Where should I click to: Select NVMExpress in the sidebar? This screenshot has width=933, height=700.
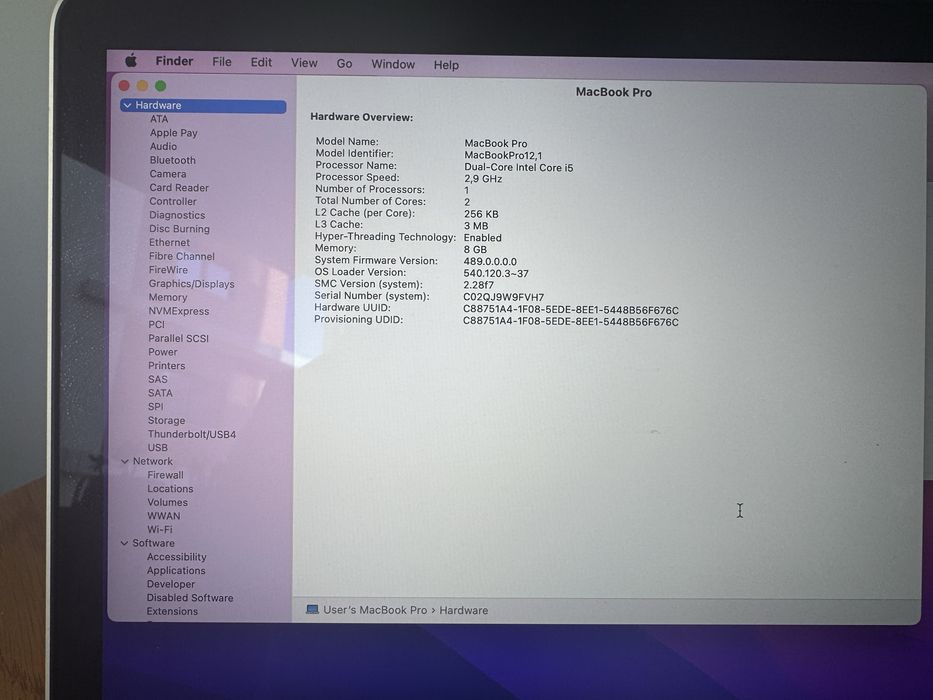[179, 311]
